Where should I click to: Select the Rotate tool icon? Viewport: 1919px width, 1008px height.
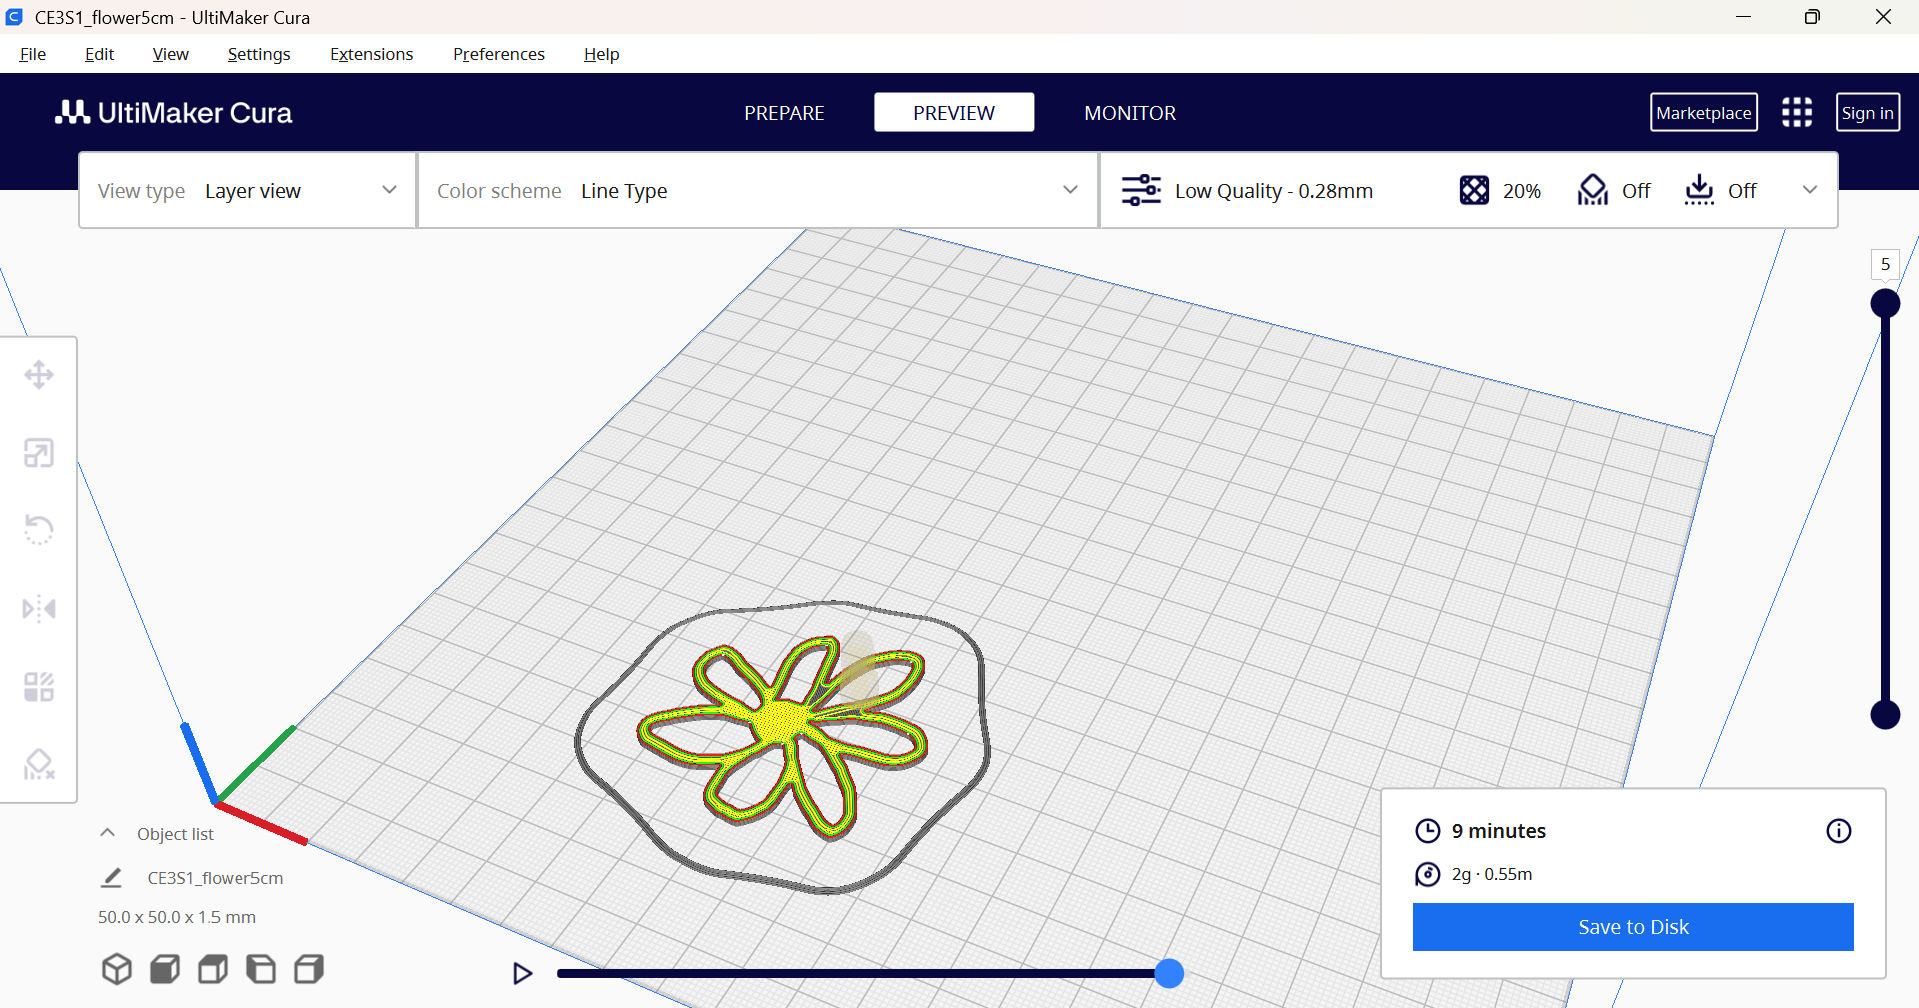tap(39, 530)
